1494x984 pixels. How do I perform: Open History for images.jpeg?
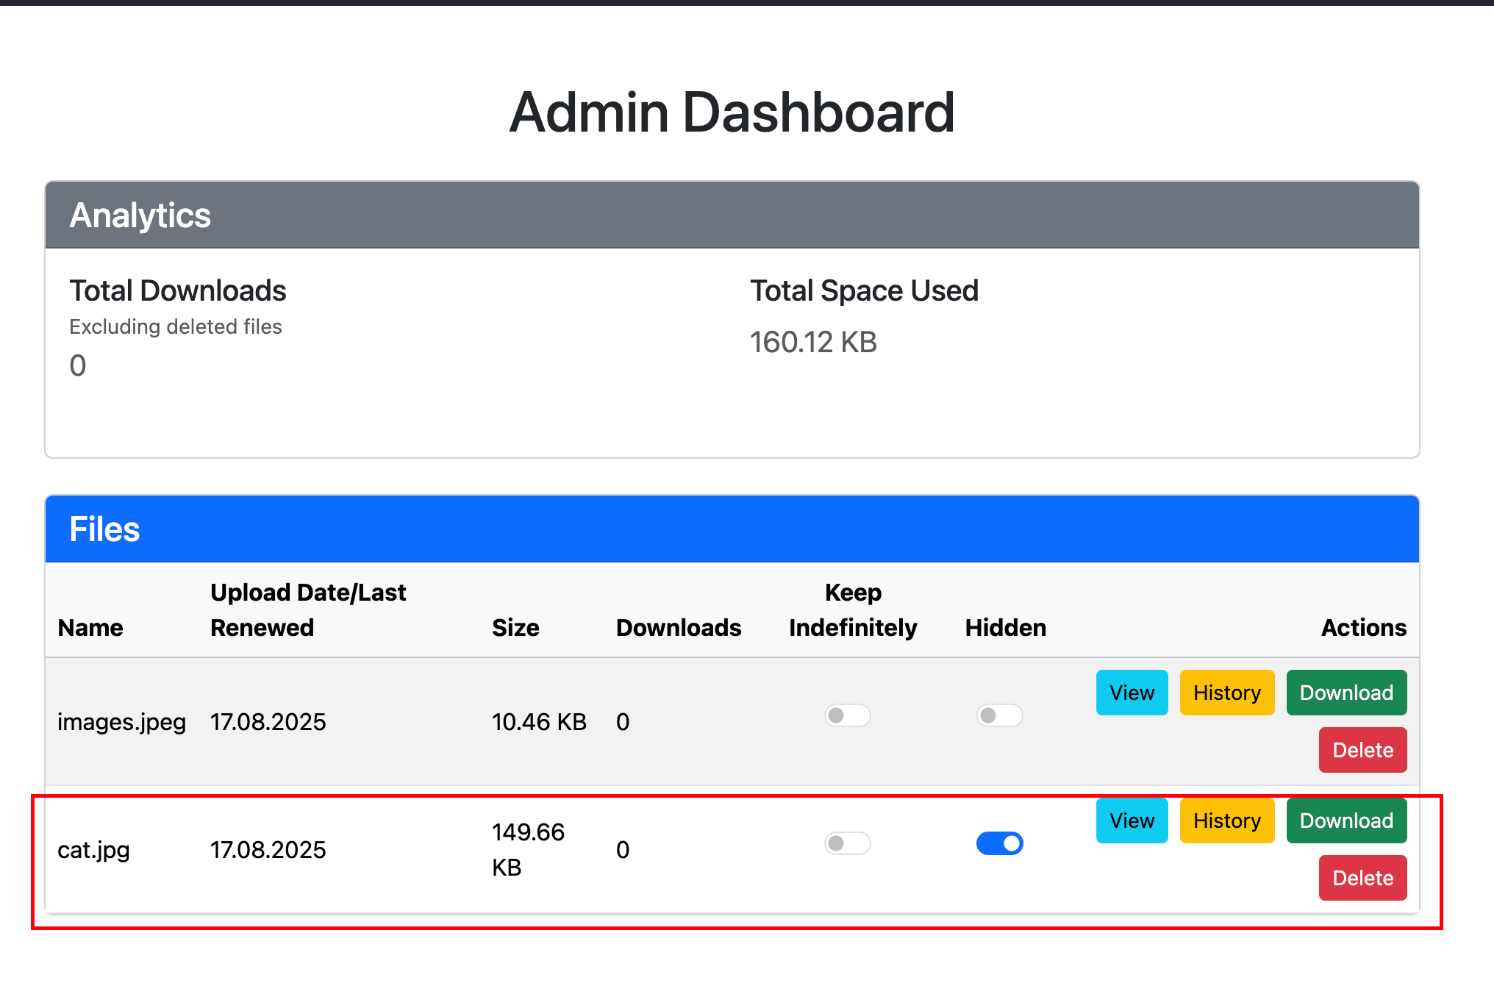[x=1227, y=692]
